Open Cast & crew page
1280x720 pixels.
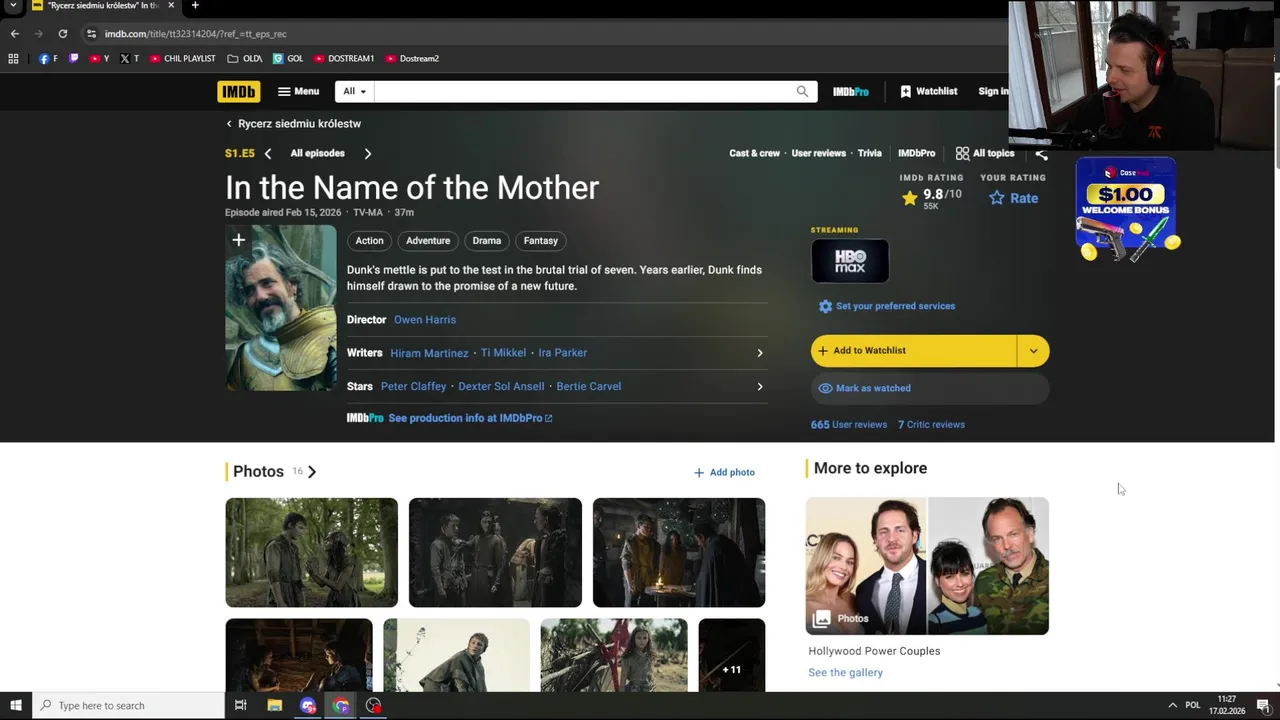[754, 153]
